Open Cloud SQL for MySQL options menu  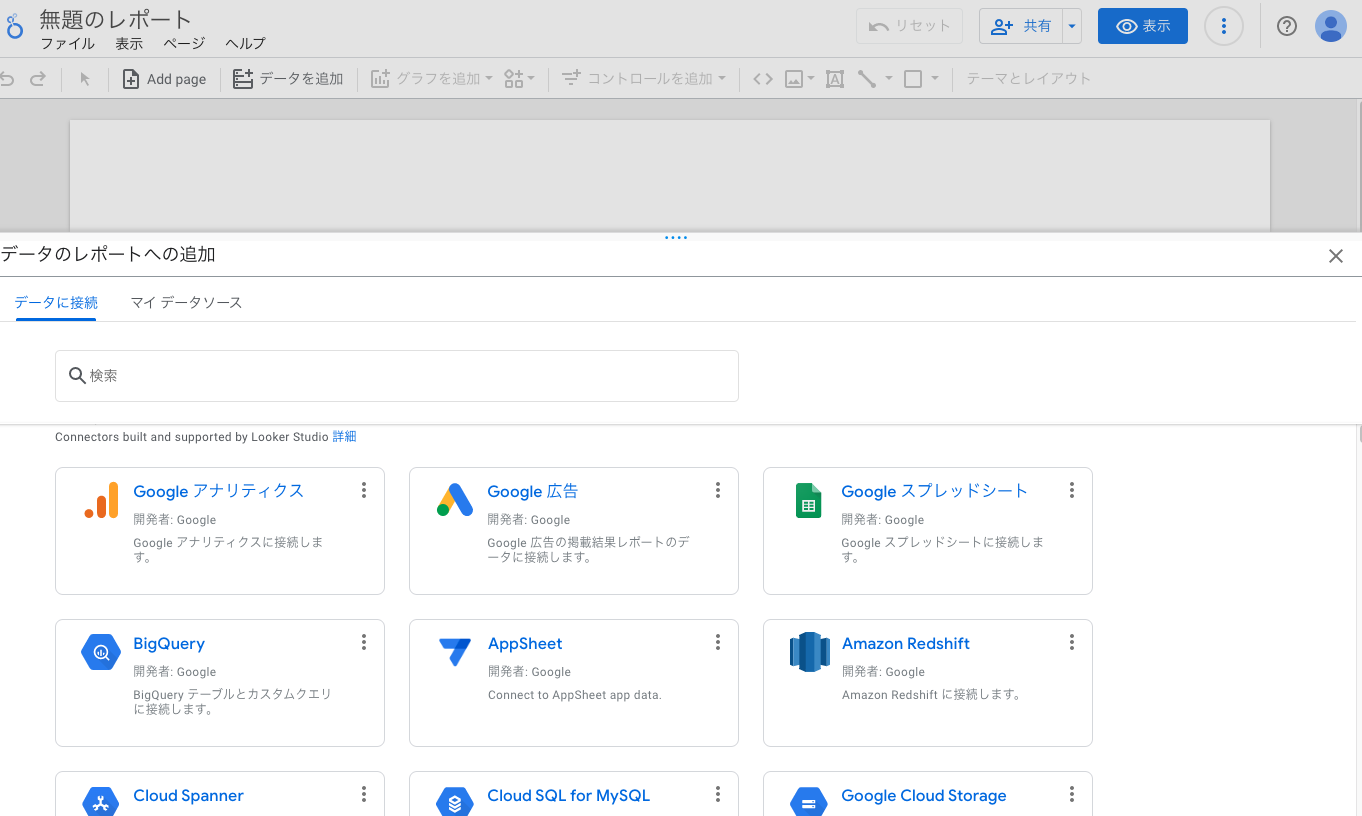tap(718, 794)
